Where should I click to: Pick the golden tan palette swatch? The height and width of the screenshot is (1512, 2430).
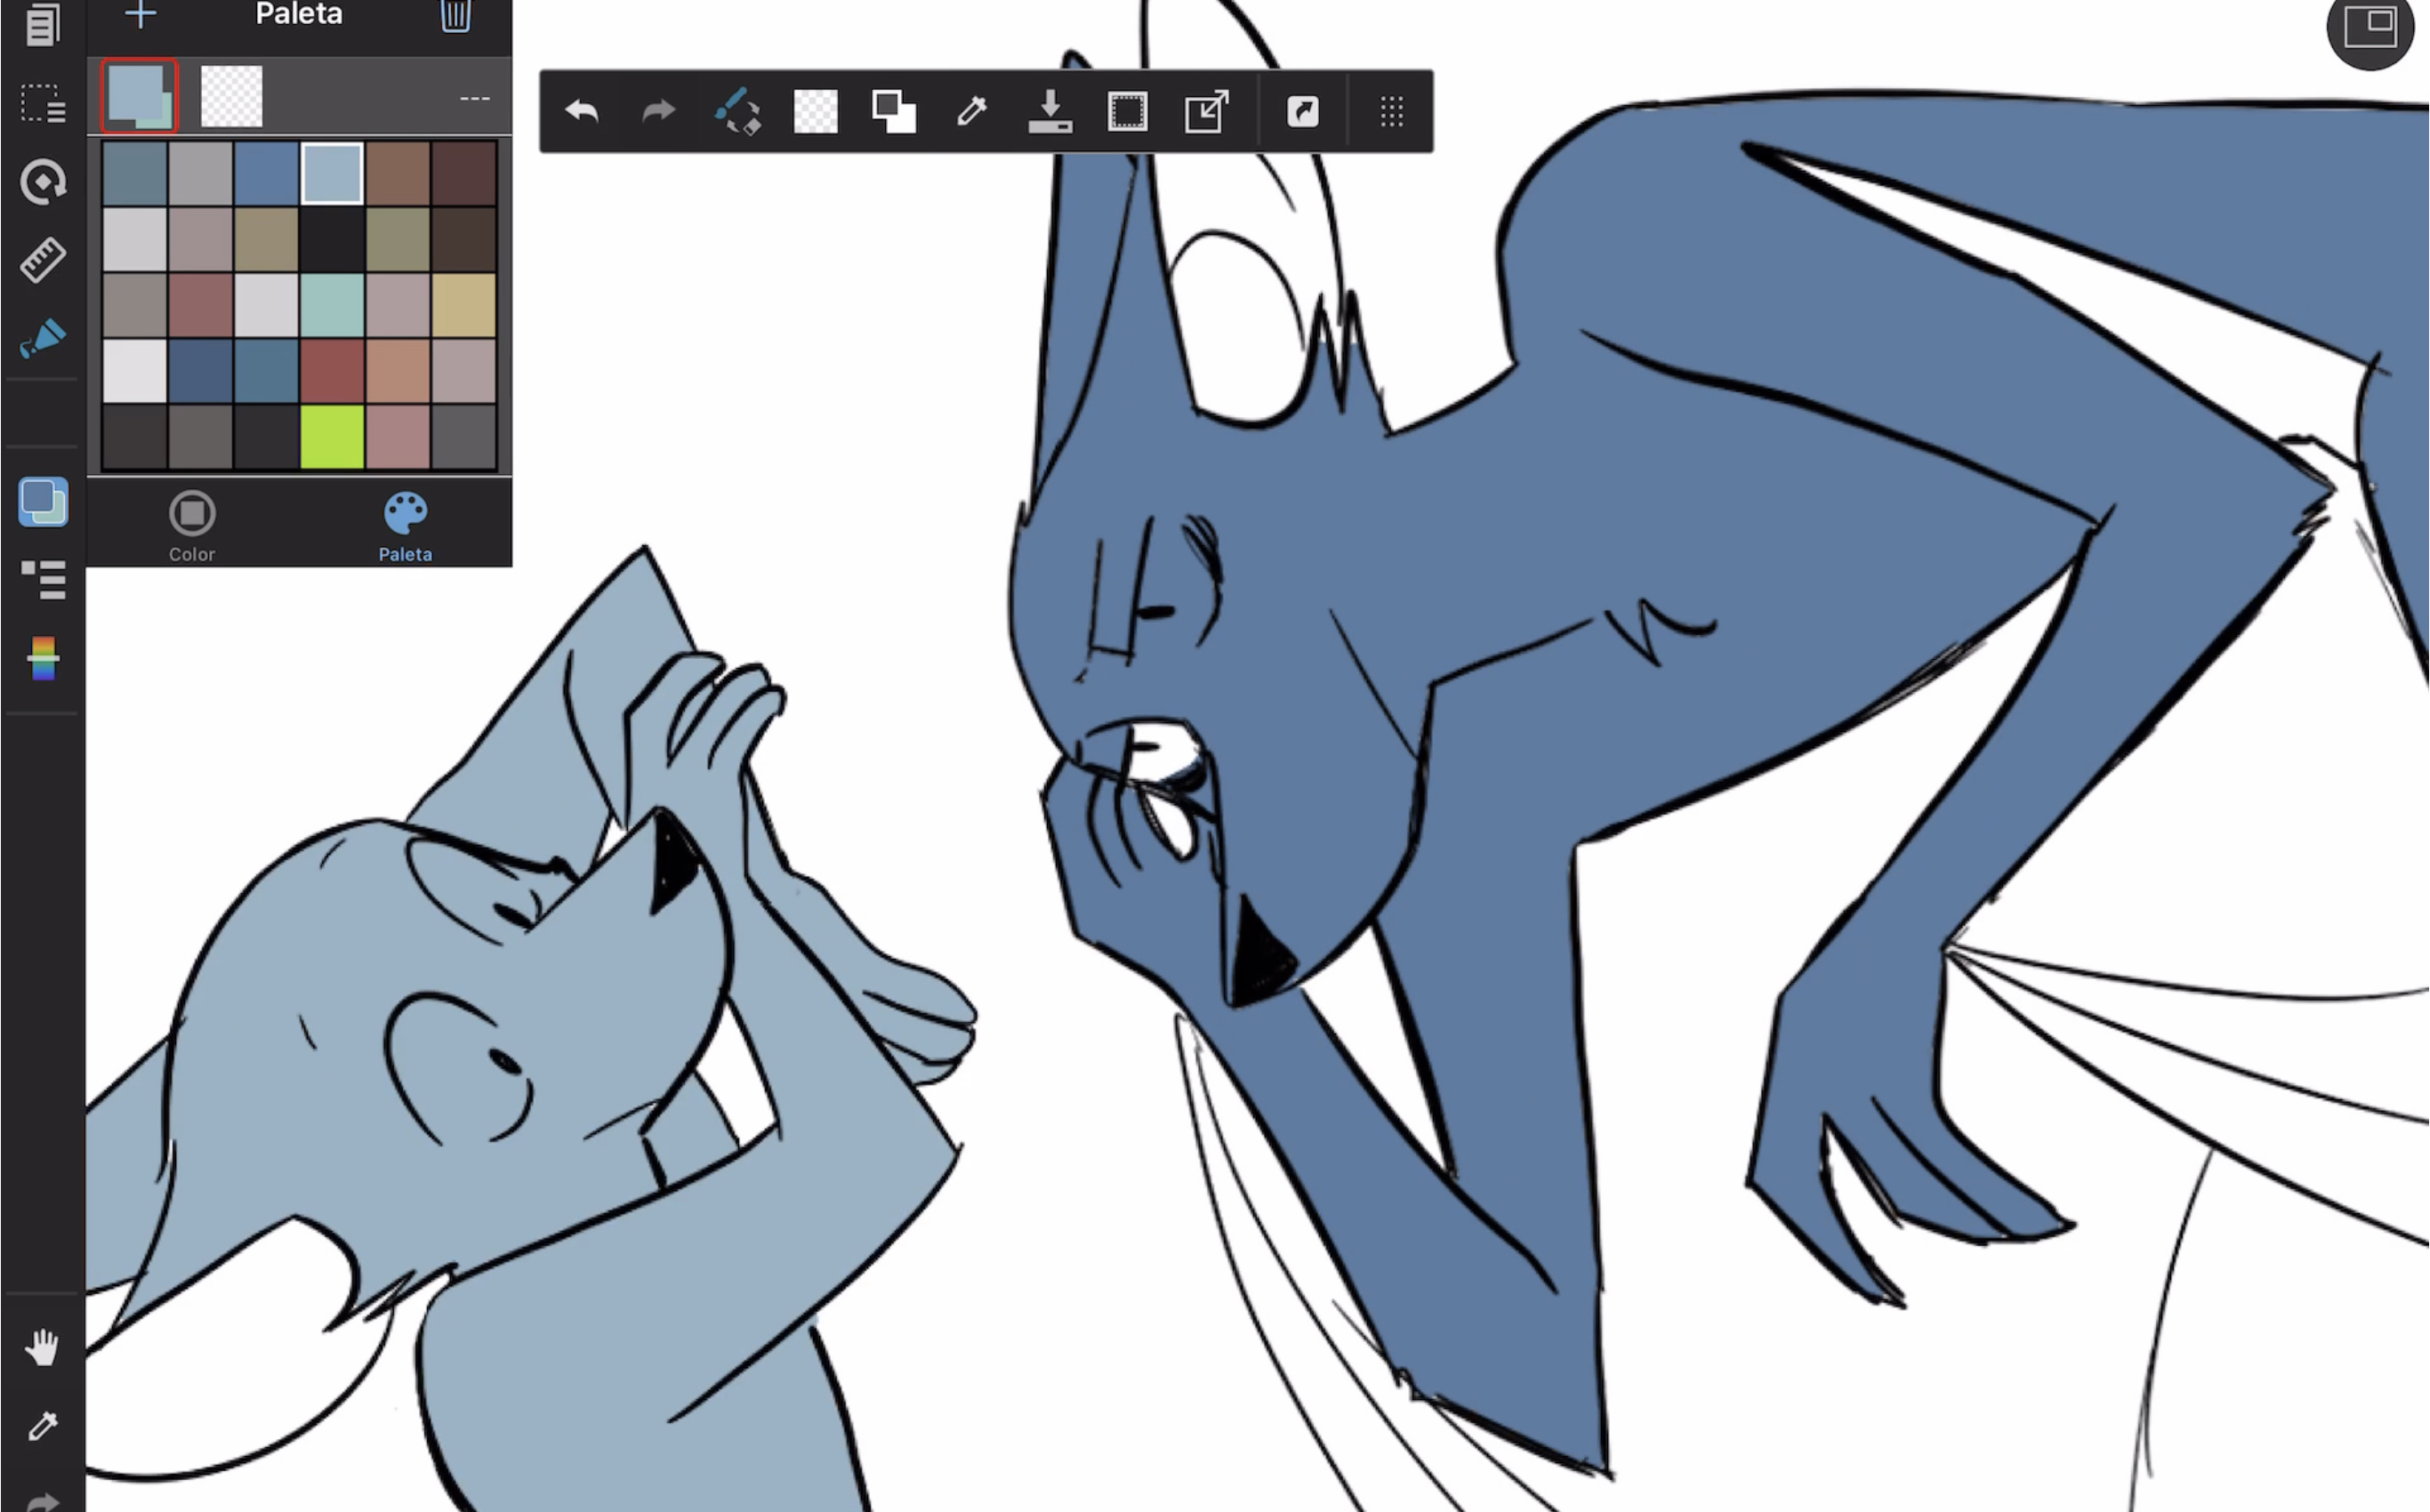point(464,305)
